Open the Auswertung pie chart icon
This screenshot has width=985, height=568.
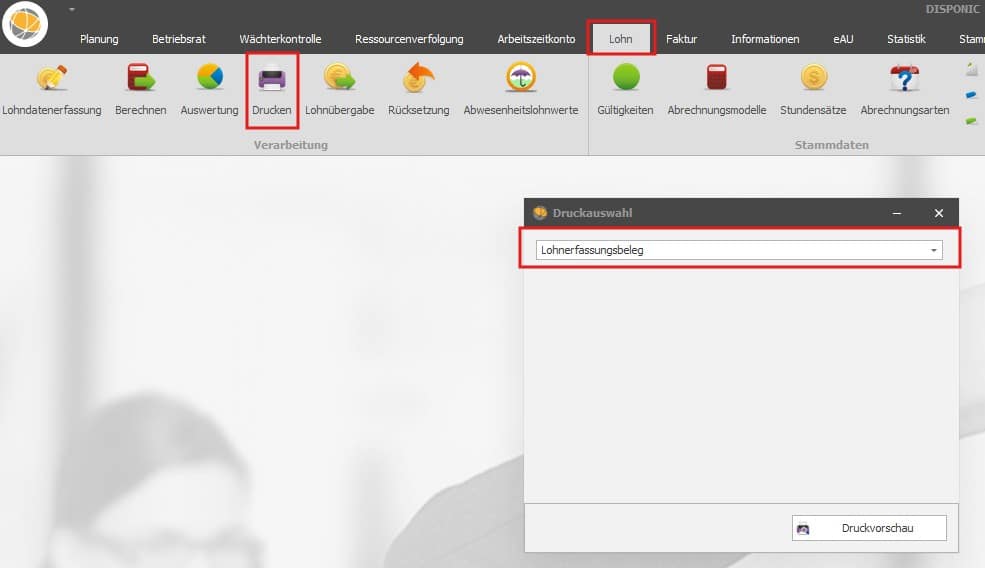[x=209, y=79]
